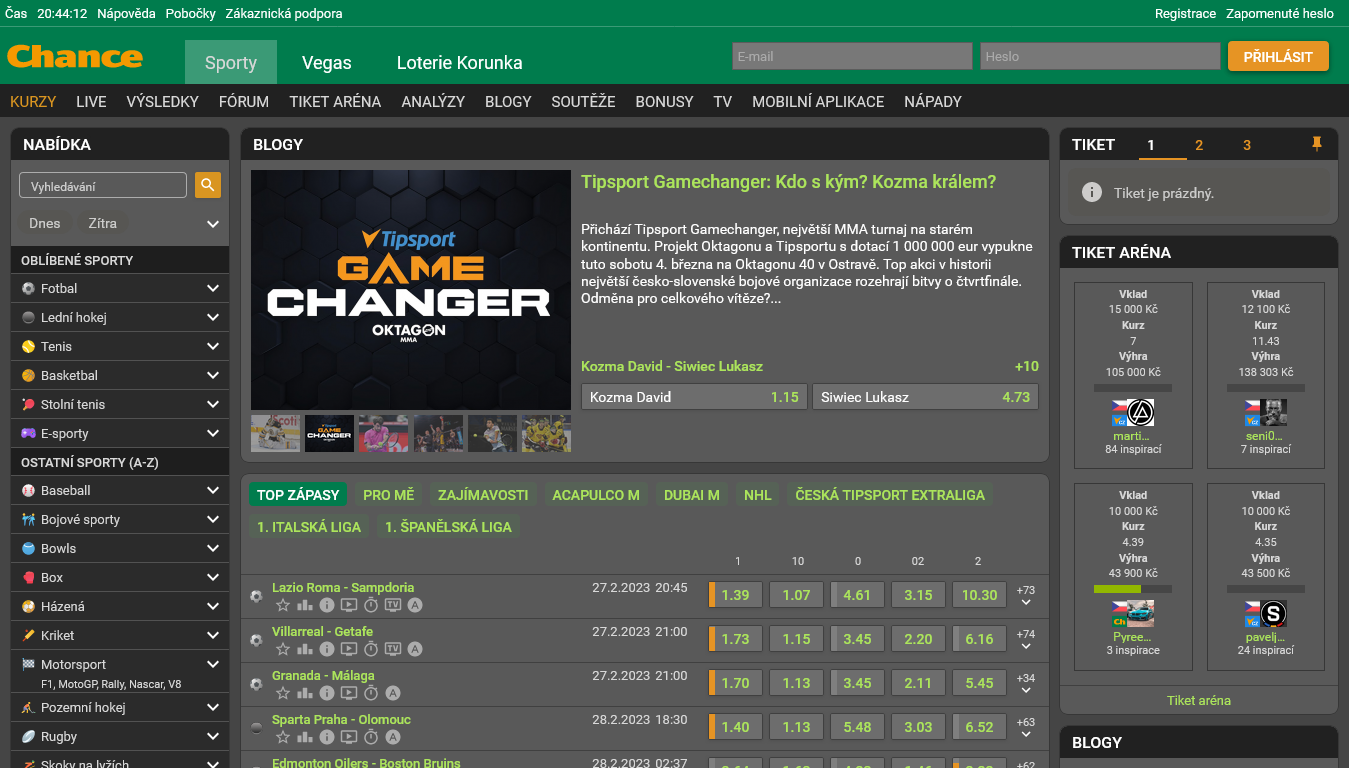Open the Registrace link
This screenshot has height=768, width=1349.
point(1185,14)
